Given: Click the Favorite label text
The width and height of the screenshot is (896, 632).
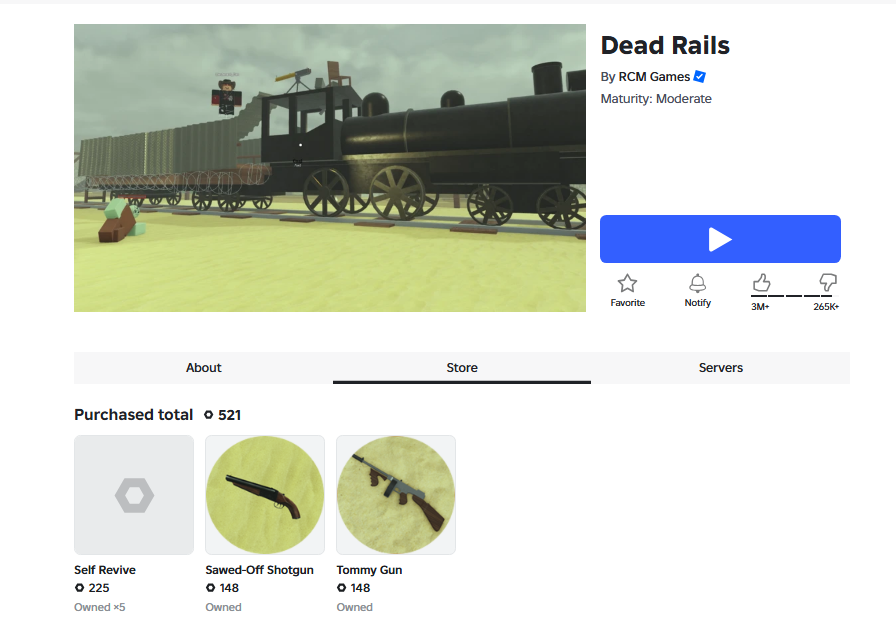Looking at the screenshot, I should [627, 303].
